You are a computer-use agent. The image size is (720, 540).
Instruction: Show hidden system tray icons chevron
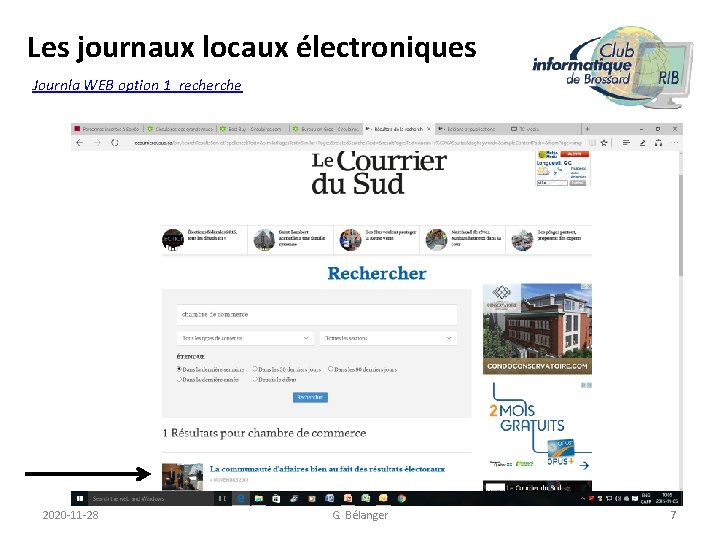(583, 498)
